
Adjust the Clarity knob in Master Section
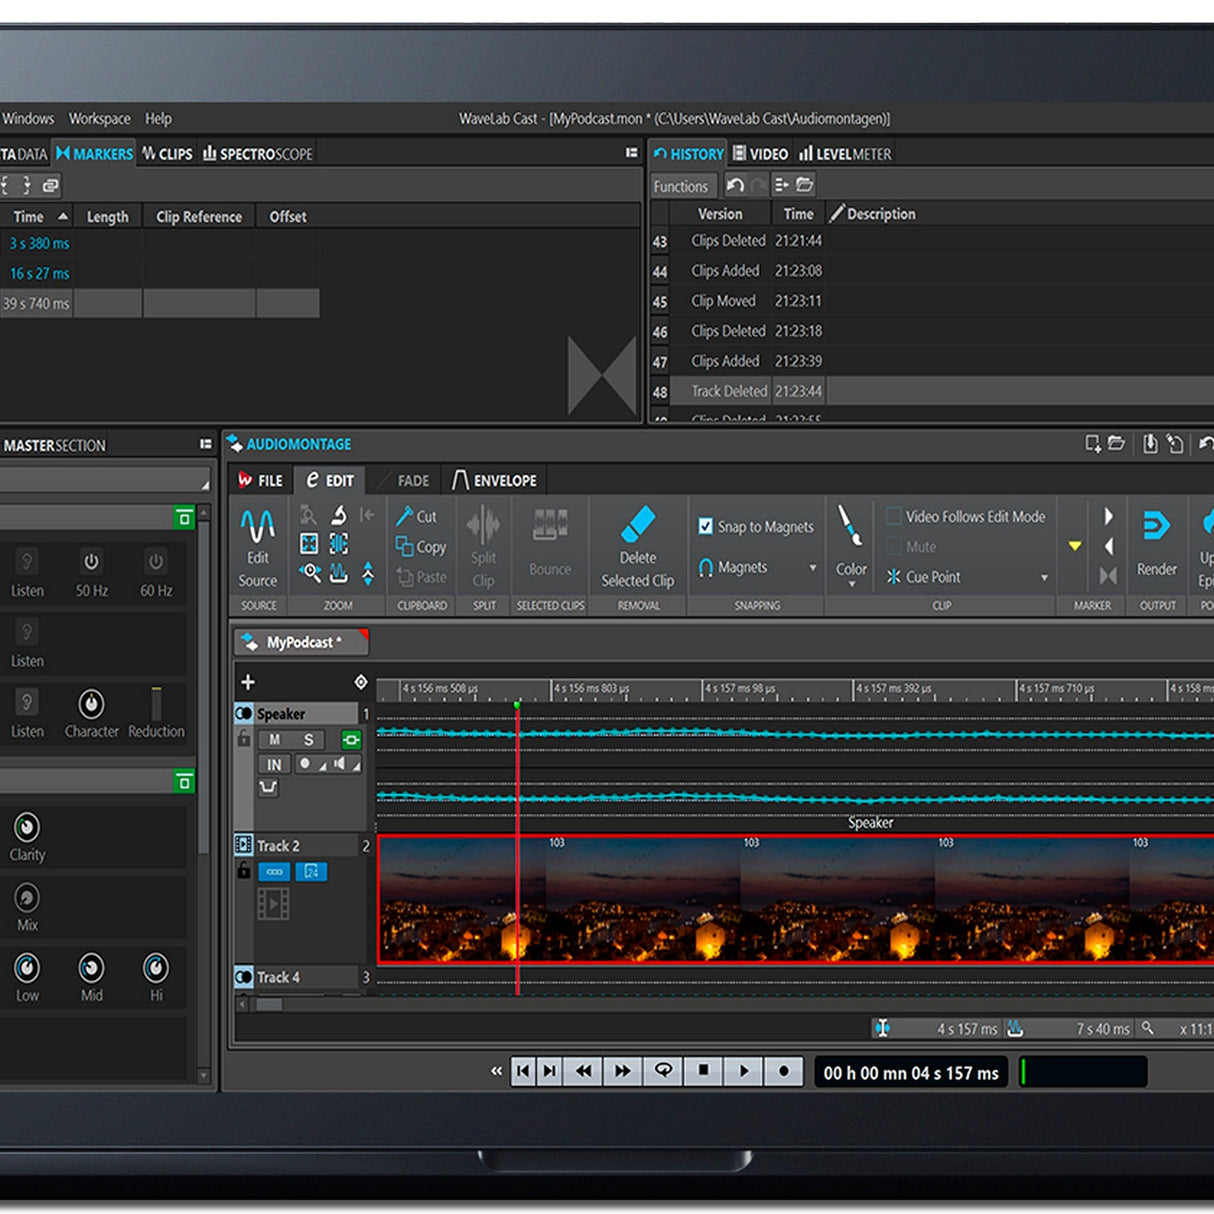27,827
